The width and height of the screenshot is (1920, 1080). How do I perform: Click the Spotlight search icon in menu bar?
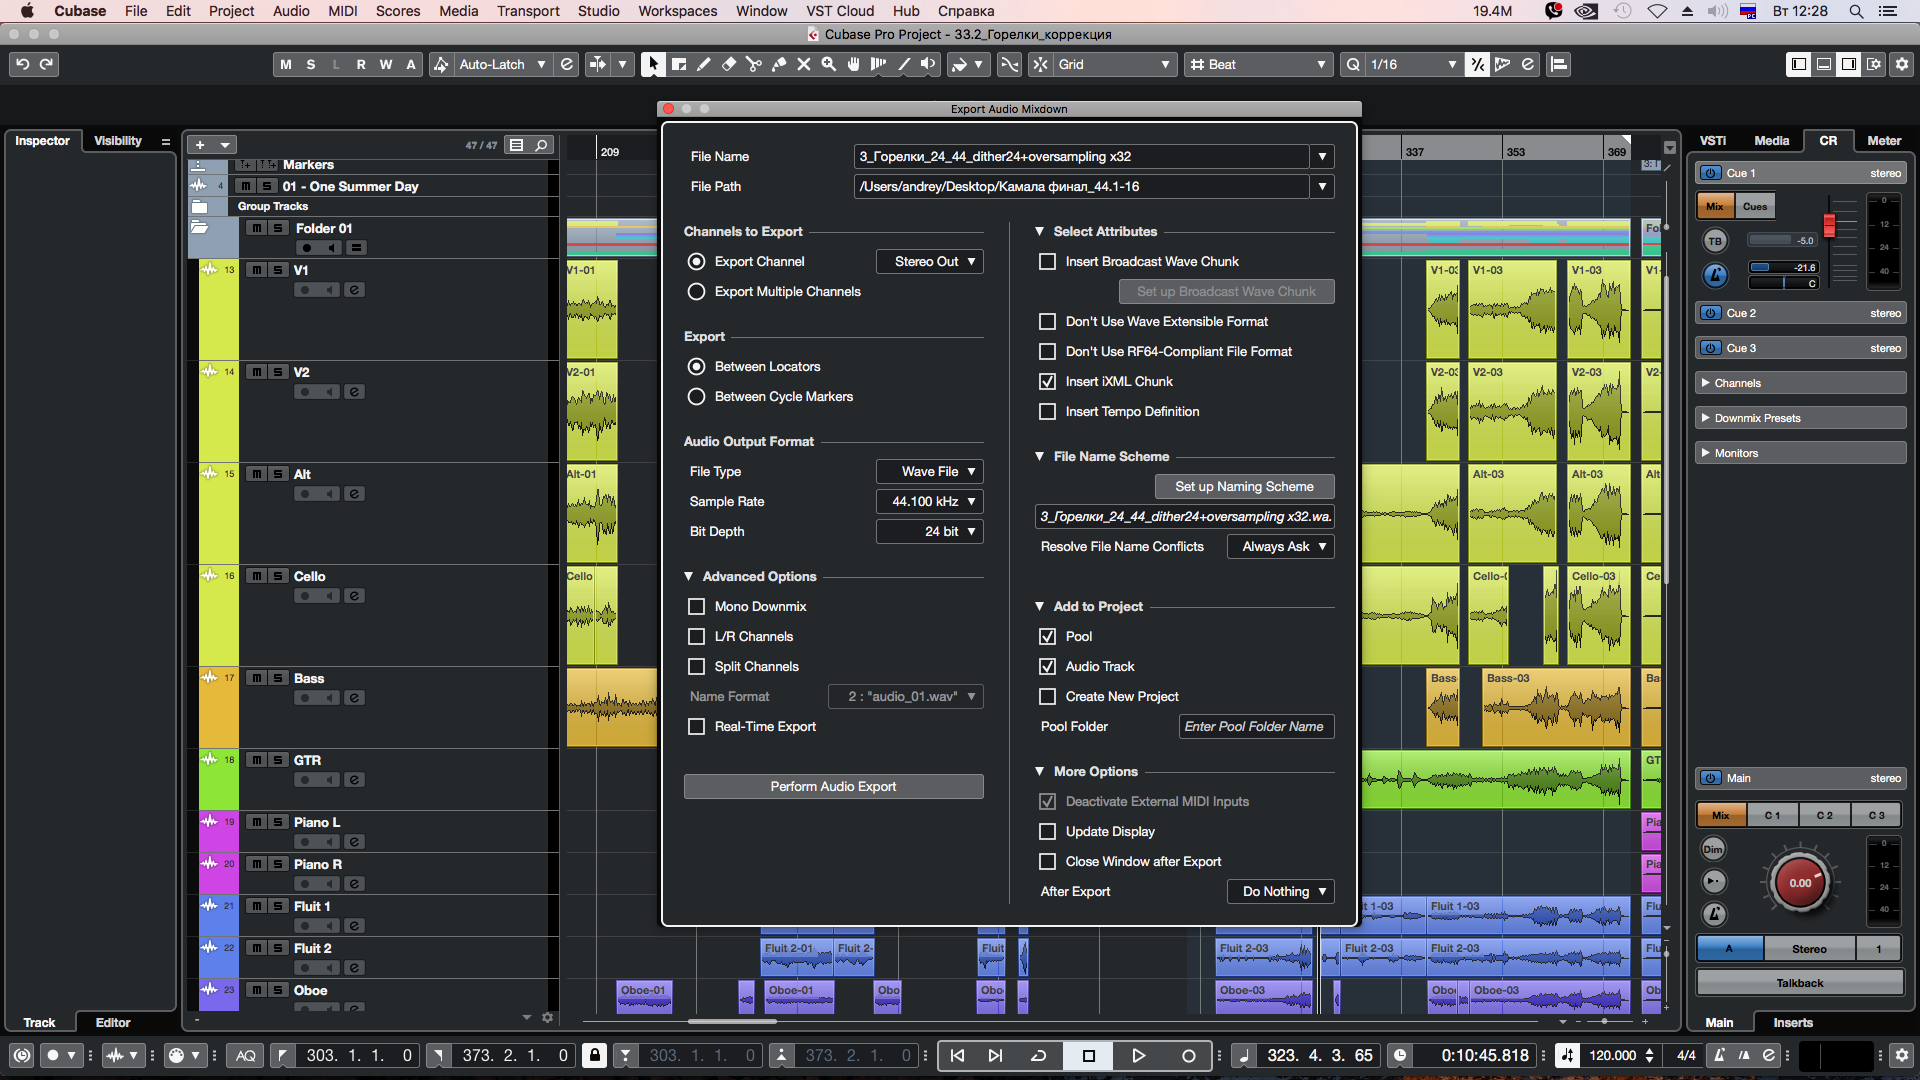point(1856,11)
